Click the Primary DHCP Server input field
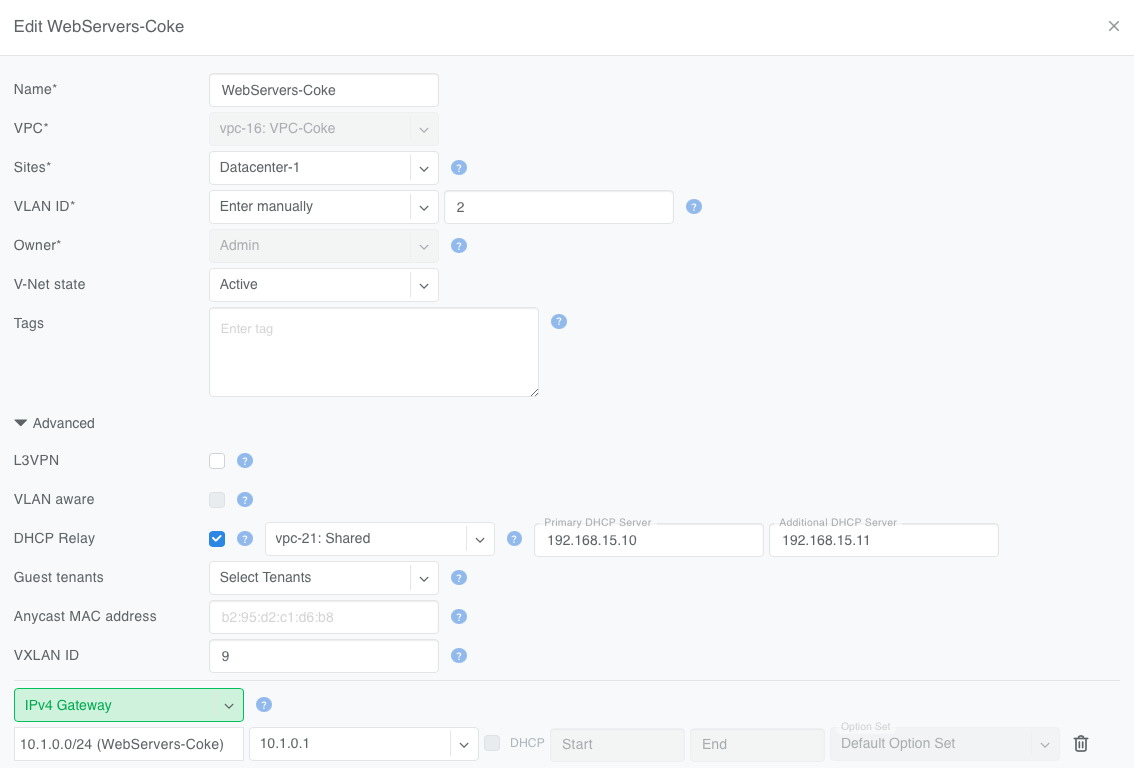The image size is (1134, 768). (648, 540)
